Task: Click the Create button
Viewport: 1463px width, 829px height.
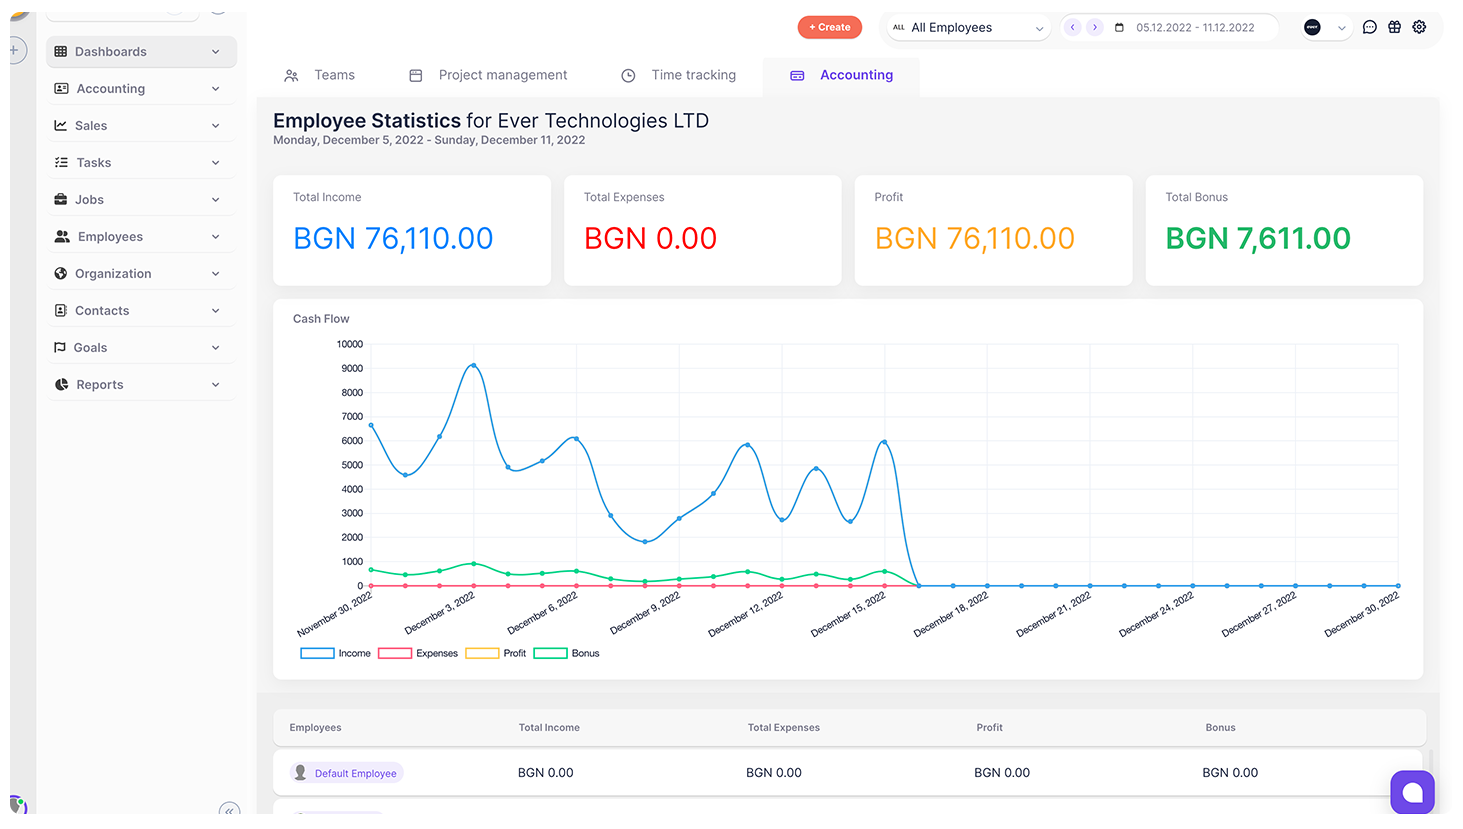Action: pyautogui.click(x=829, y=27)
